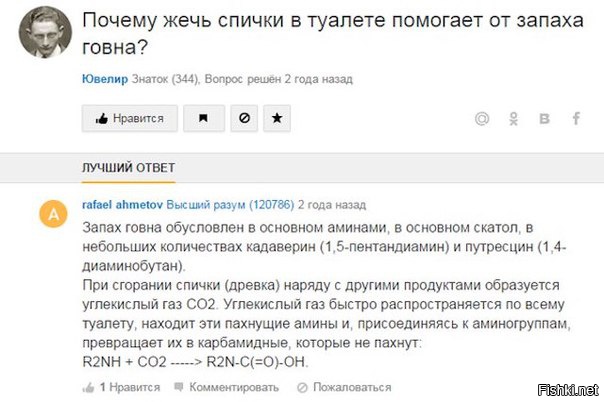Click the orange A avatar of the answerer
The width and height of the screenshot is (604, 402).
pyautogui.click(x=53, y=214)
